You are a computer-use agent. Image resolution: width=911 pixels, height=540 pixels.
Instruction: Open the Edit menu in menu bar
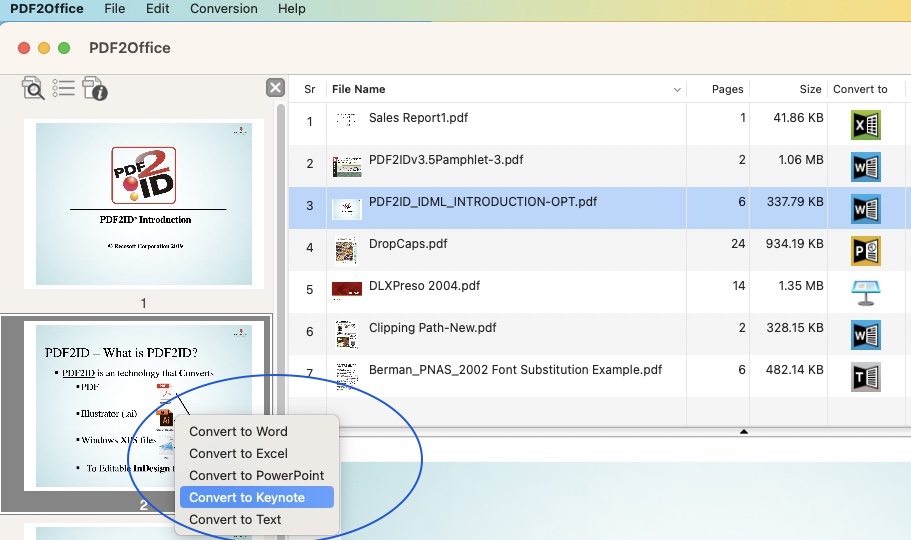point(157,9)
